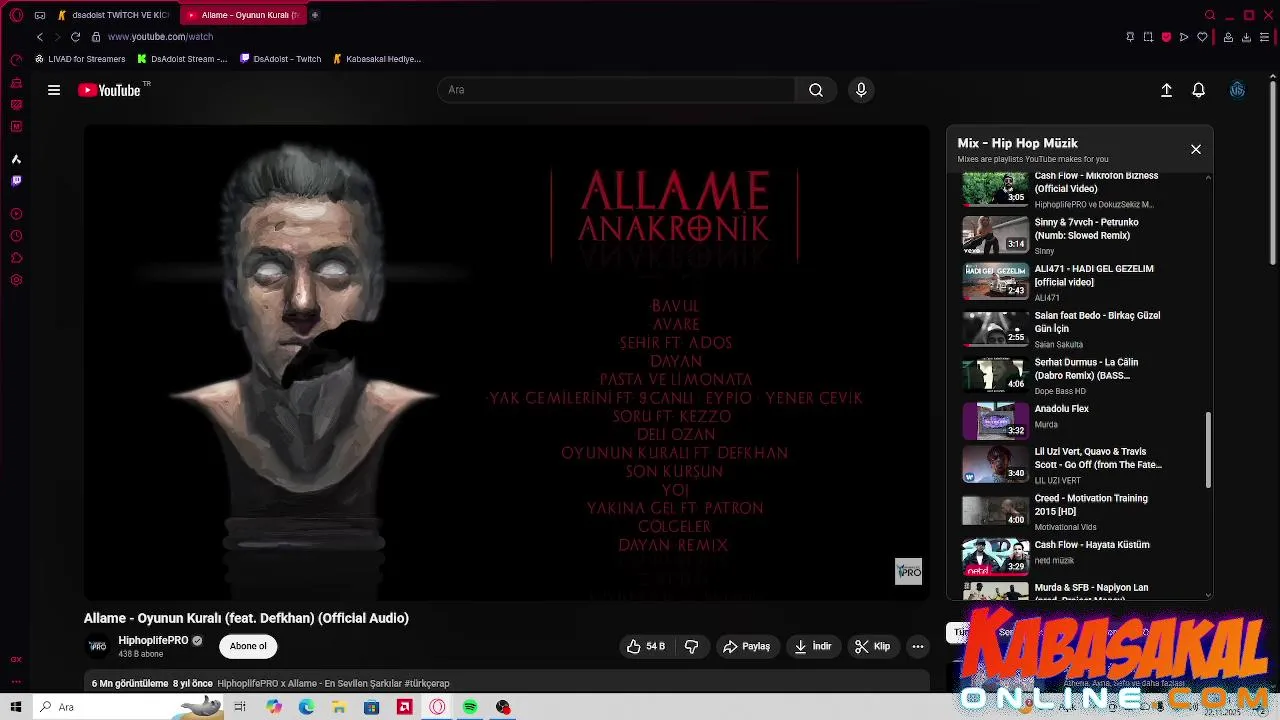The height and width of the screenshot is (720, 1280).
Task: Click the site security lock icon
Action: (96, 37)
